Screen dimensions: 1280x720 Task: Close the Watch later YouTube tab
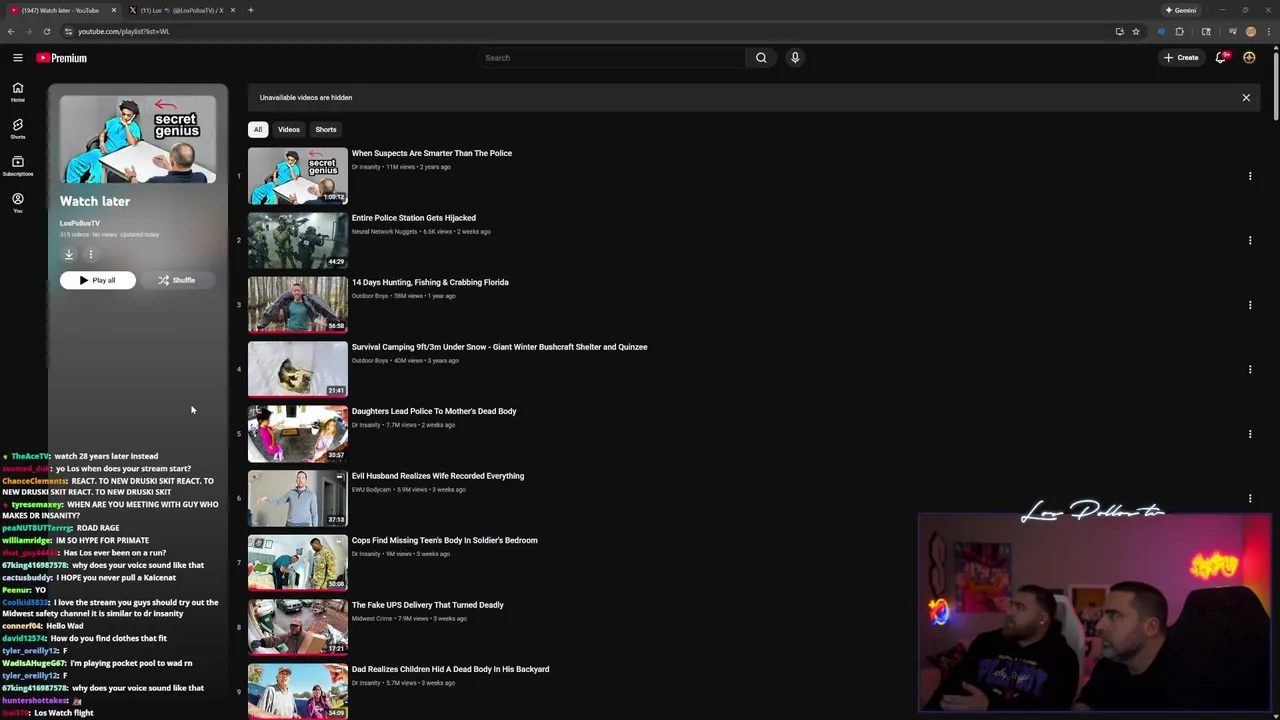pos(114,10)
